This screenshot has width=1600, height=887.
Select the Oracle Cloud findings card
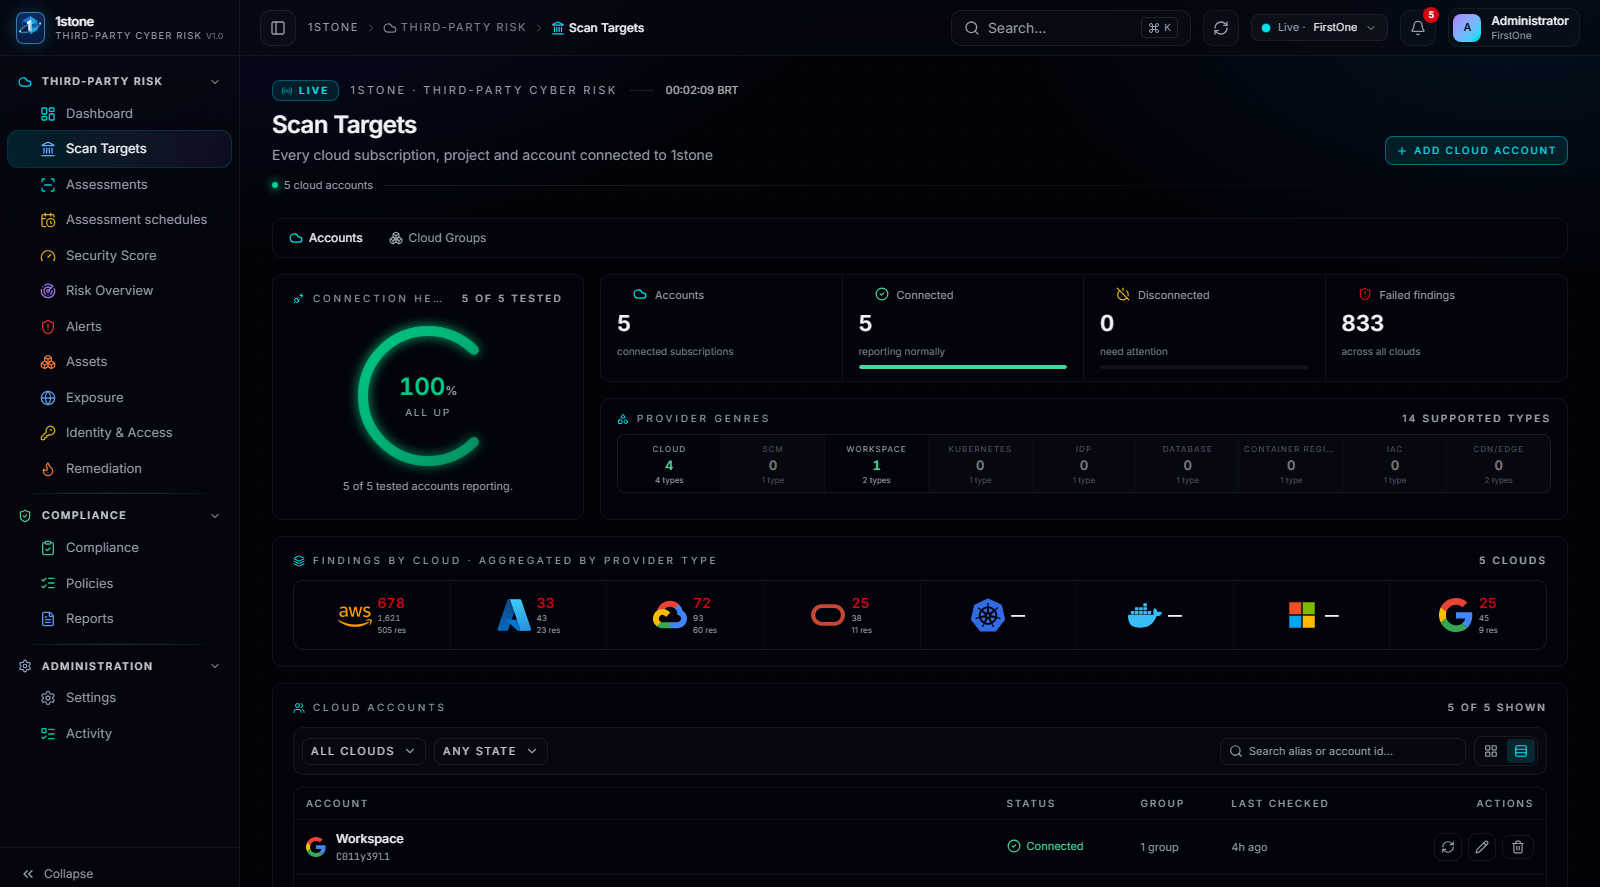pyautogui.click(x=842, y=615)
